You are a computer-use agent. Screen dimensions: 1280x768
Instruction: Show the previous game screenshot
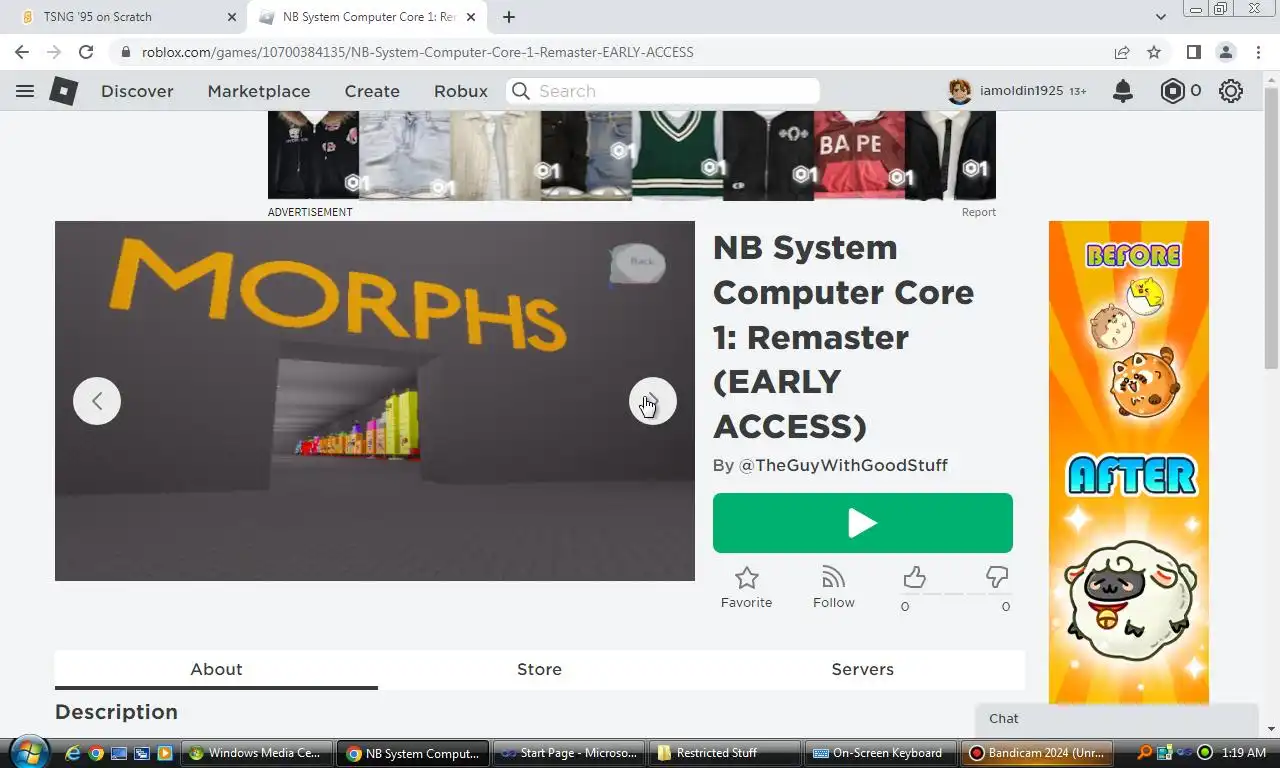(97, 401)
